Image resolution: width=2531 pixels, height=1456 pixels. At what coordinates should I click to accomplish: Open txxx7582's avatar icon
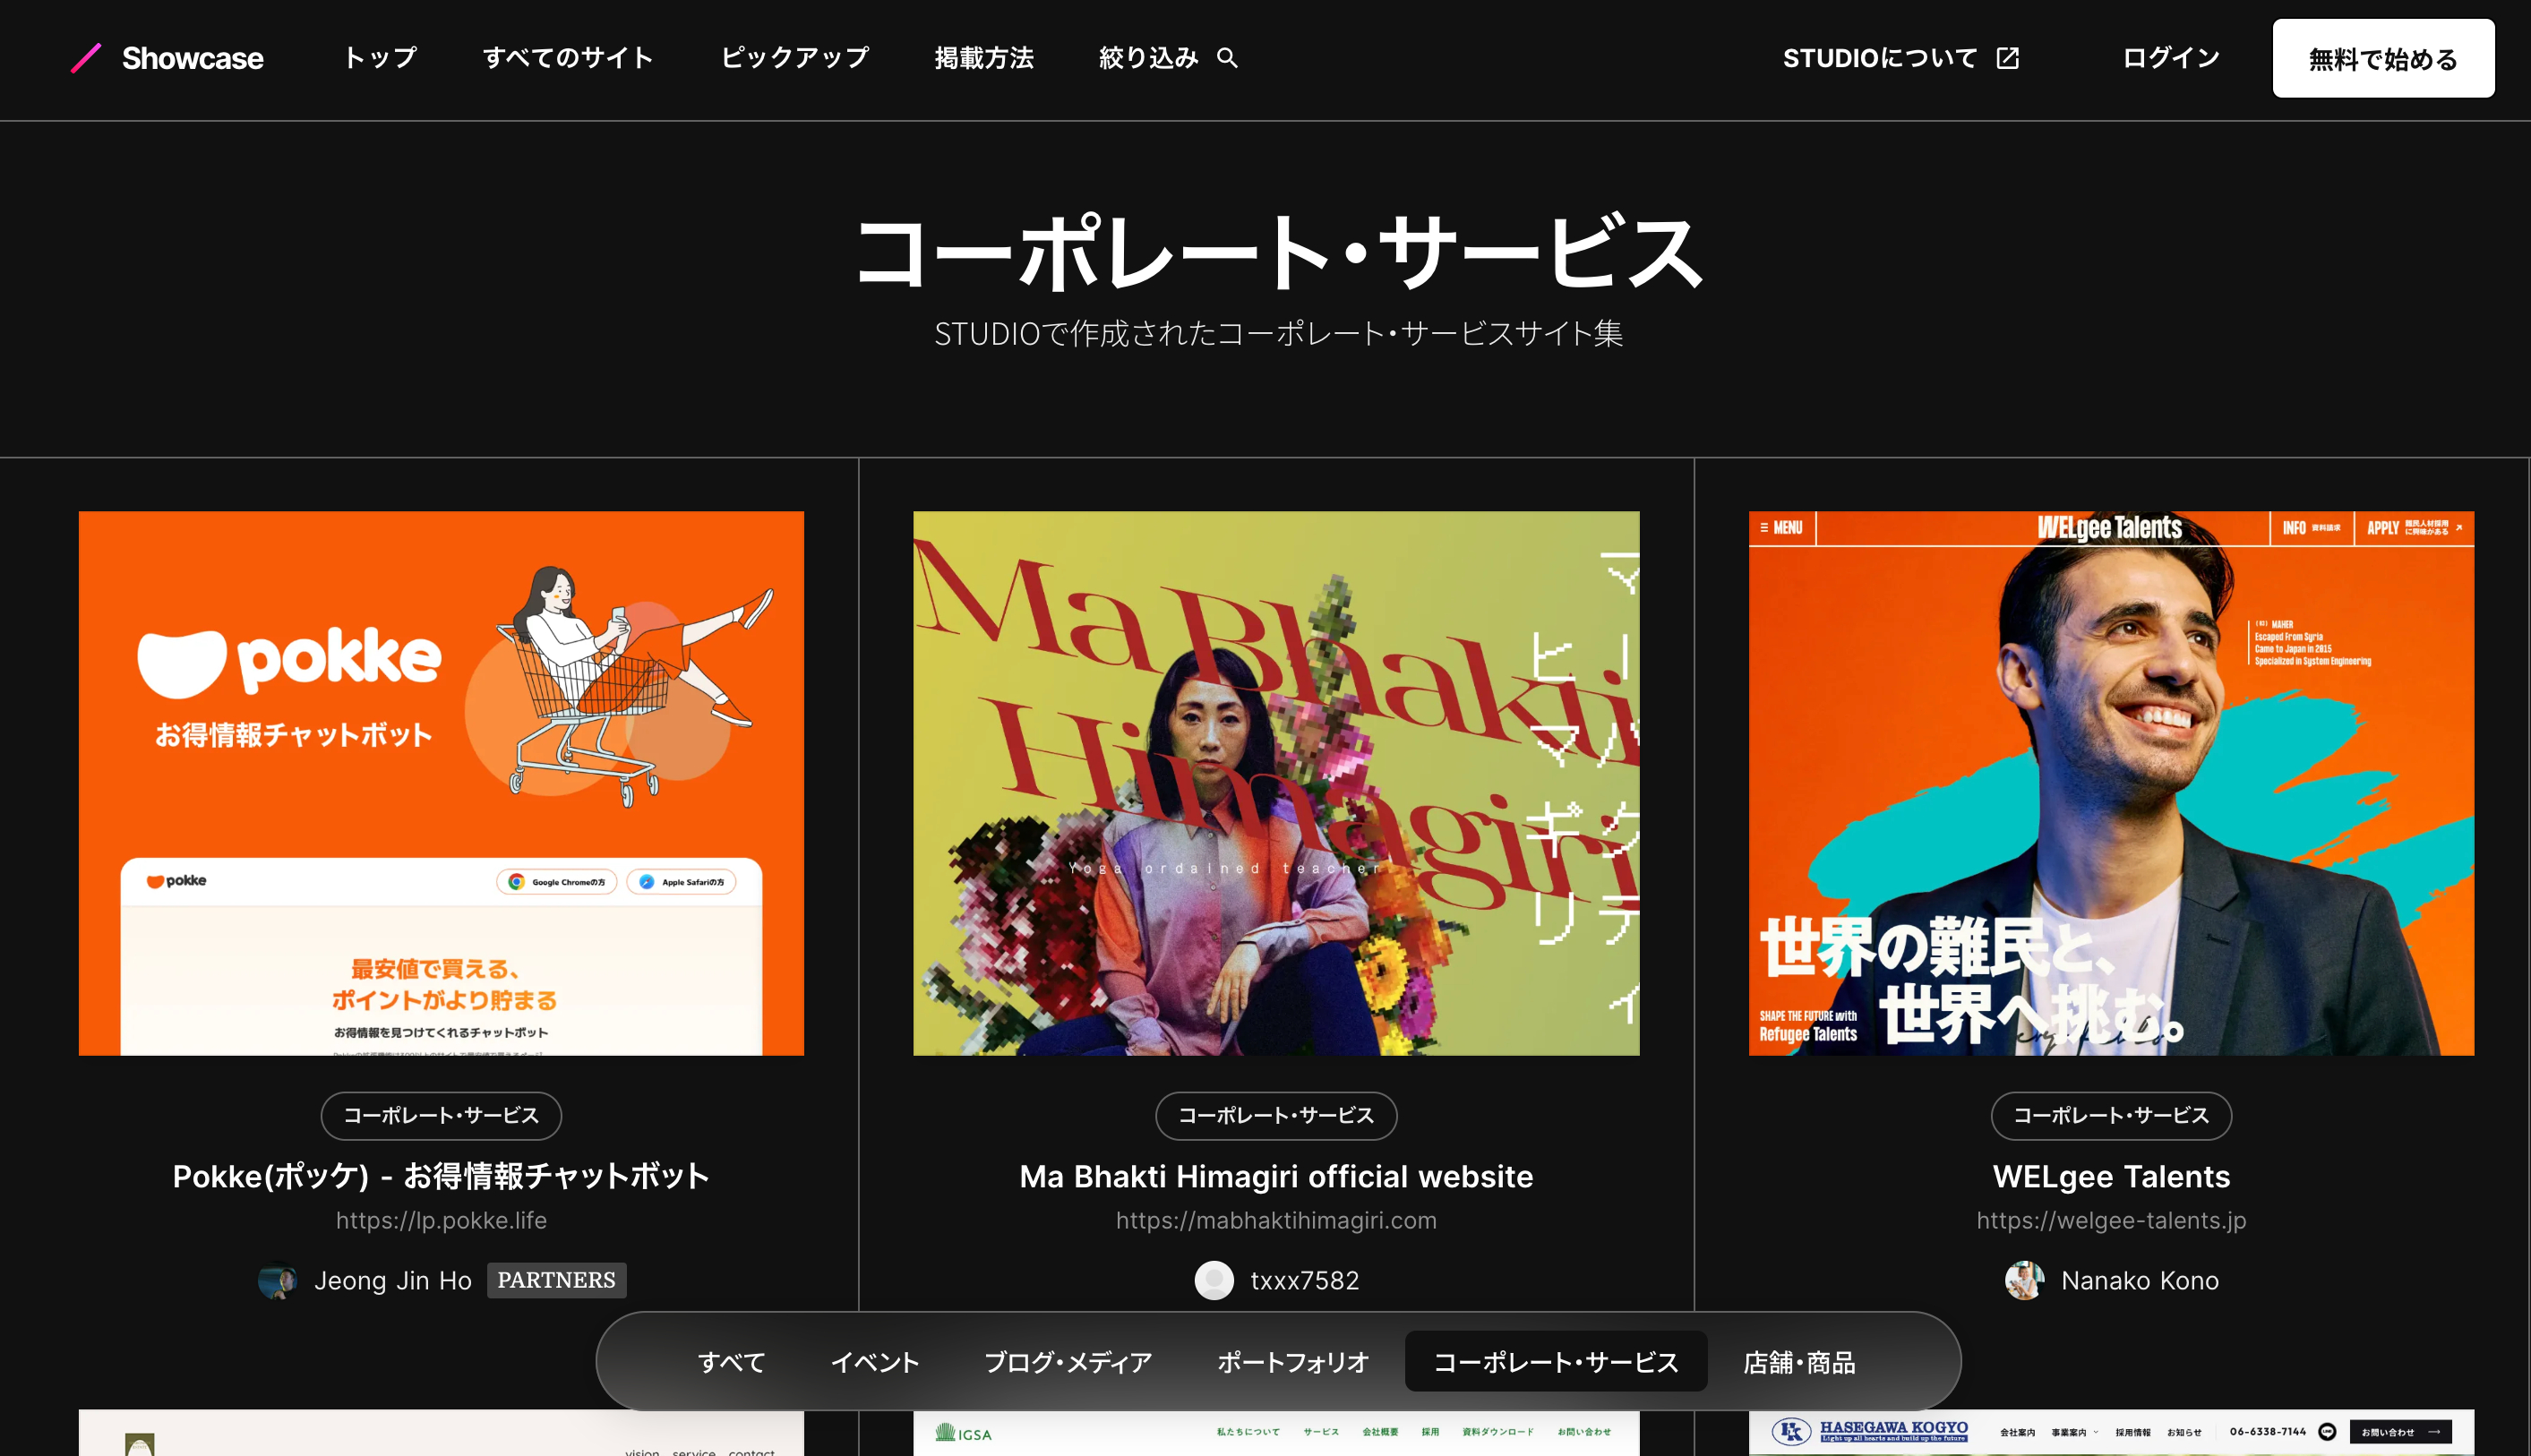[1214, 1280]
